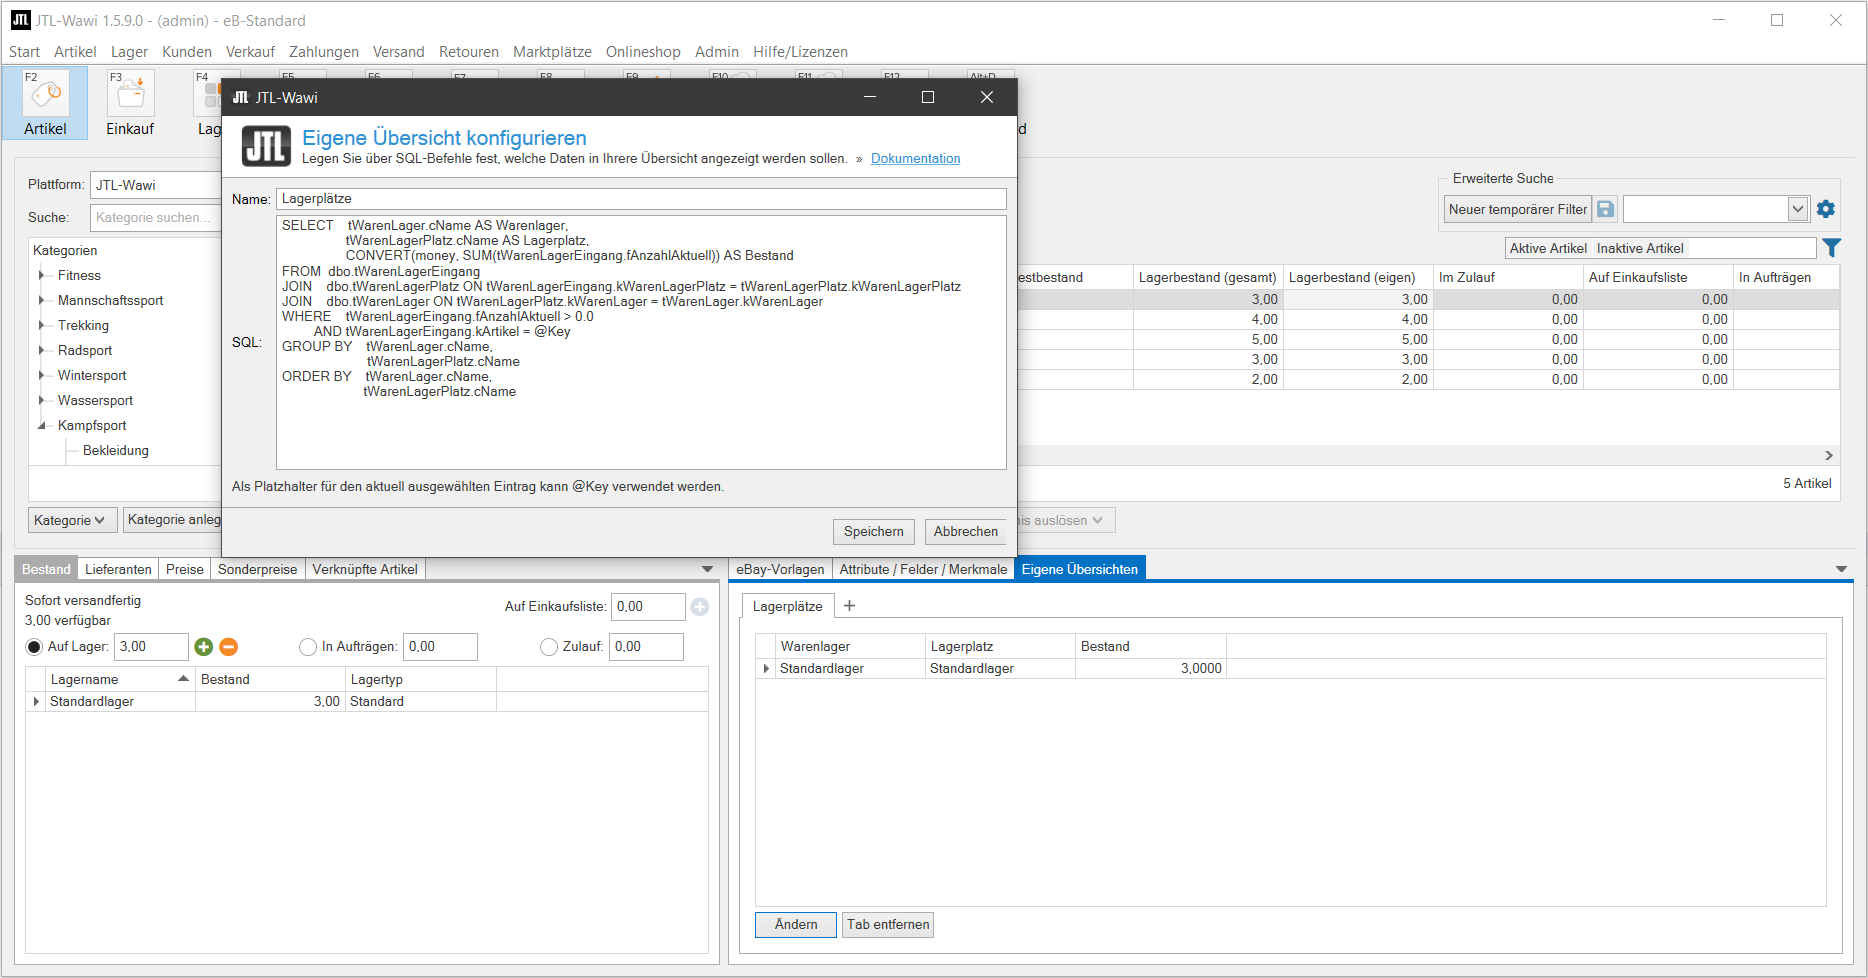This screenshot has width=1868, height=978.
Task: Expand the Trekking category
Action: (41, 325)
